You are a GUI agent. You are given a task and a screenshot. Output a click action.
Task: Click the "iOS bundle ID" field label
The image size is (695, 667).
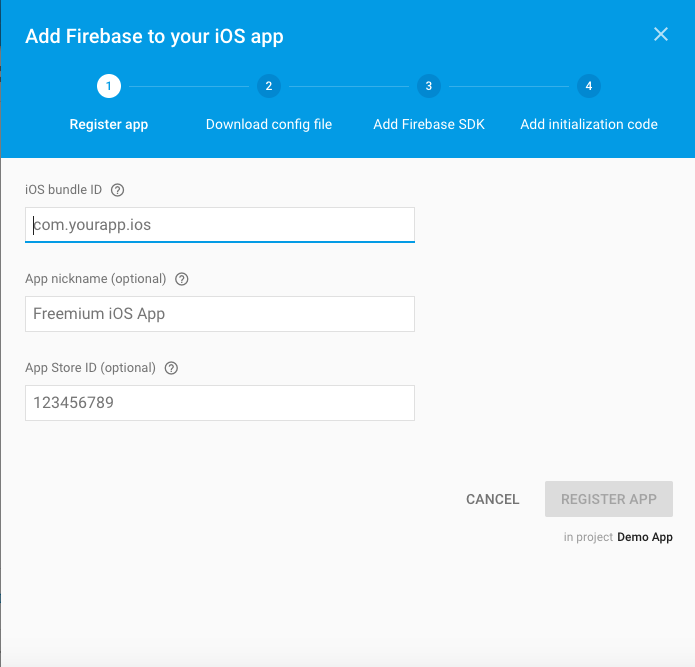pyautogui.click(x=63, y=190)
